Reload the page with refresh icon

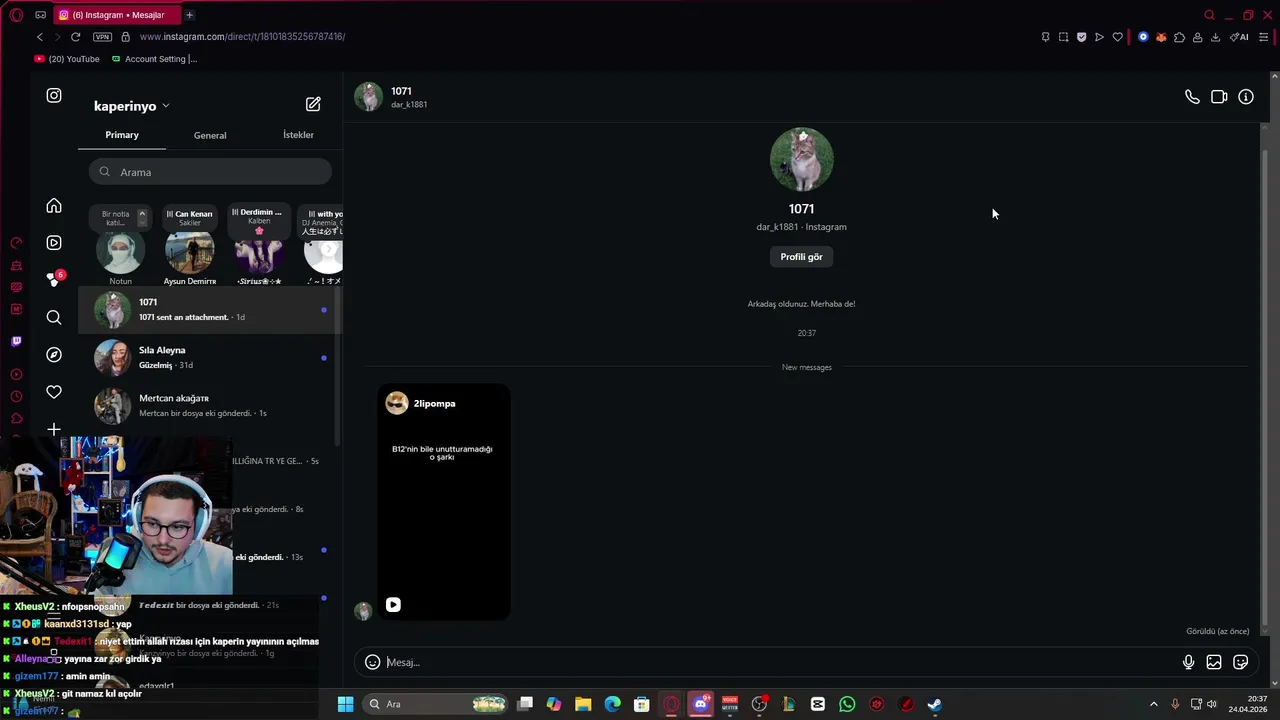[75, 37]
